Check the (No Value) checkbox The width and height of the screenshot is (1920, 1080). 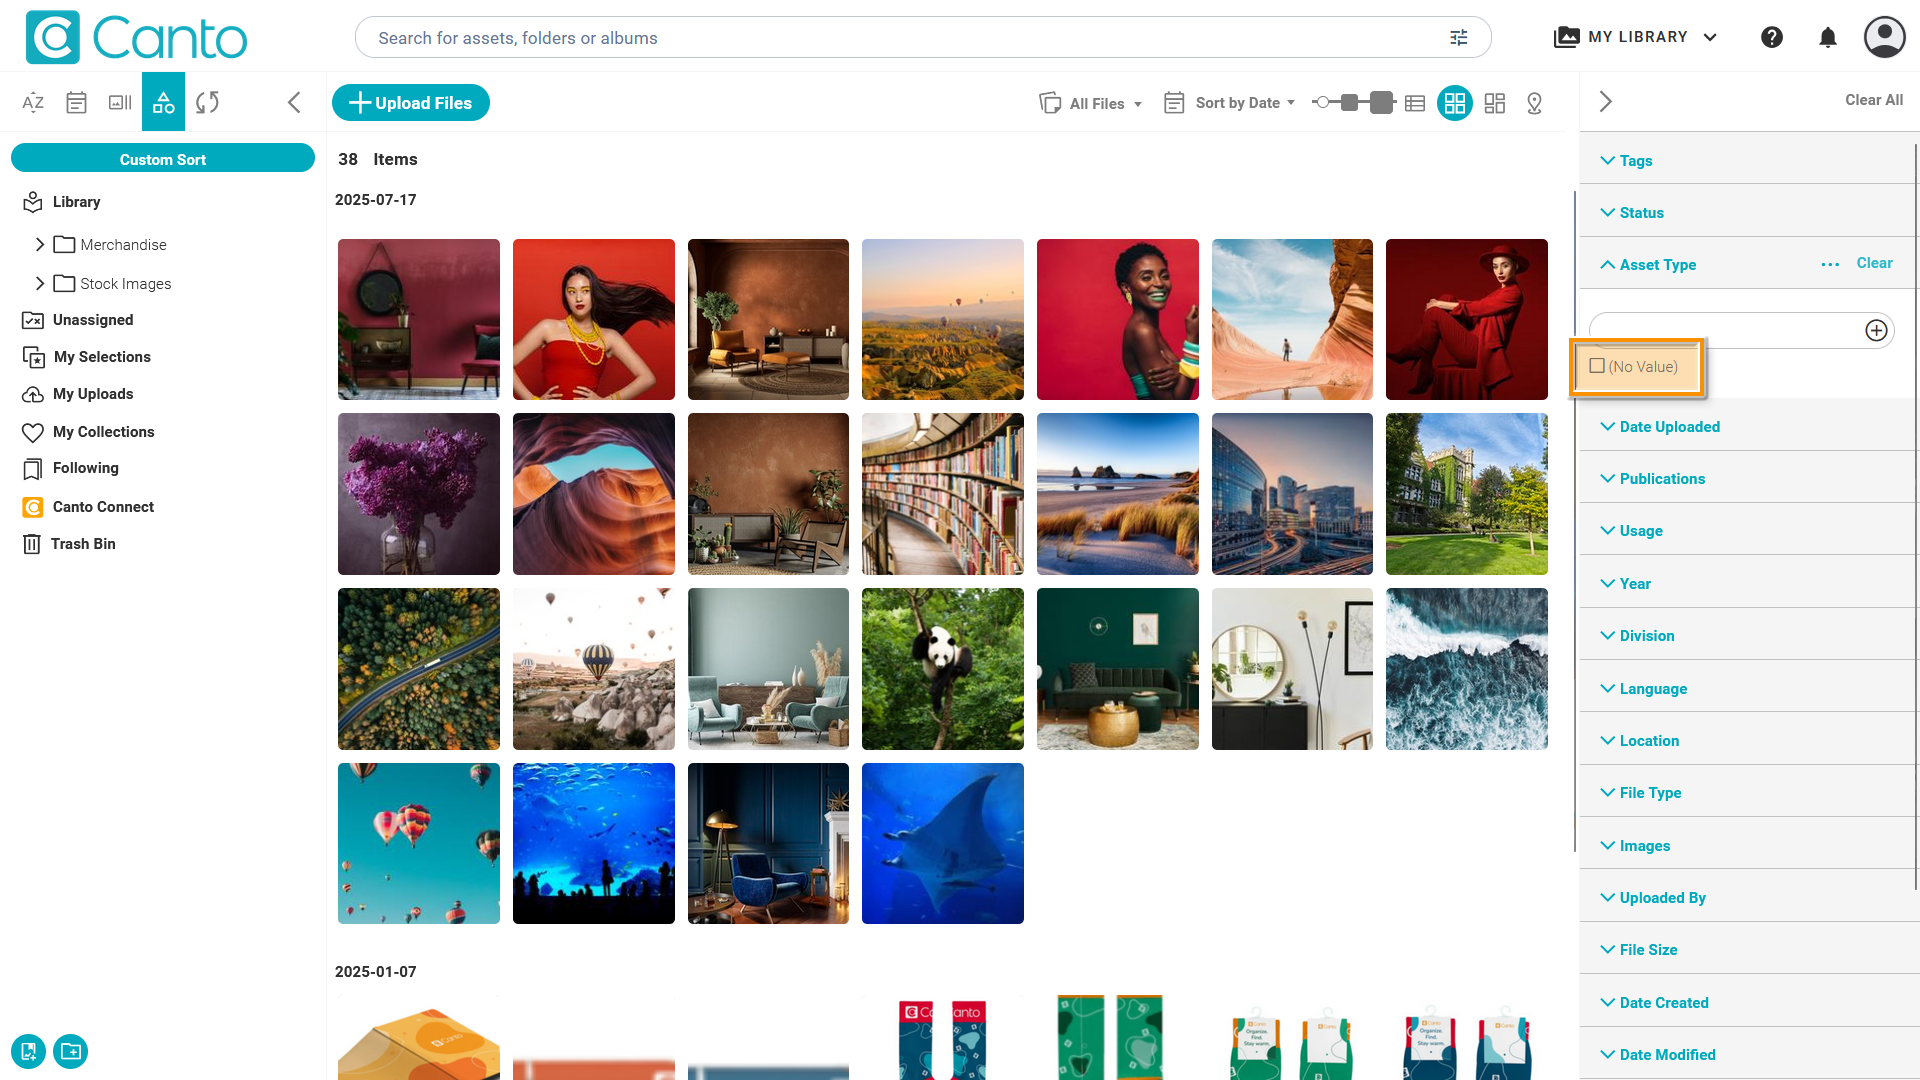(1597, 366)
